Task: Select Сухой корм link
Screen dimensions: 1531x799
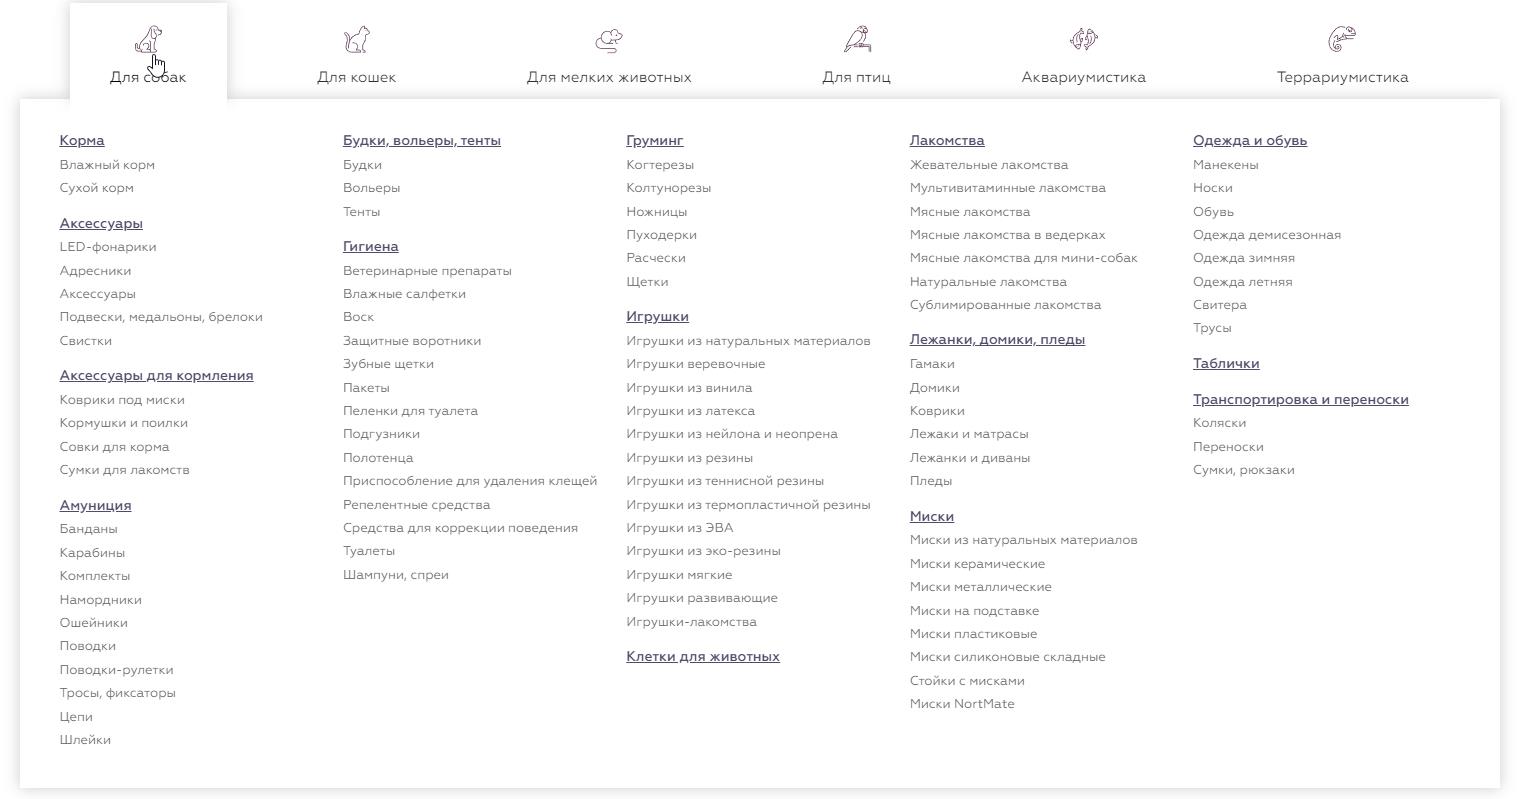Action: click(97, 188)
